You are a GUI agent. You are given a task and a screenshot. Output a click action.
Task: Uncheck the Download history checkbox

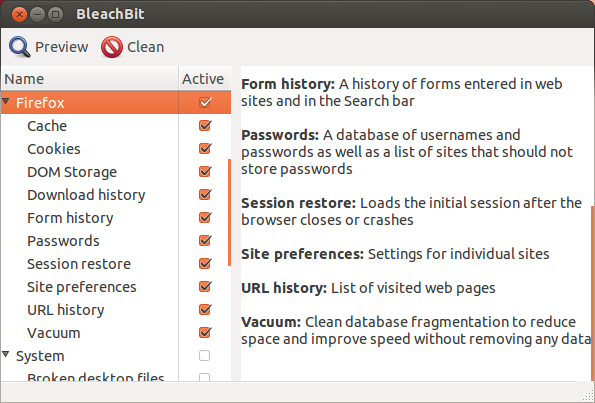click(205, 195)
